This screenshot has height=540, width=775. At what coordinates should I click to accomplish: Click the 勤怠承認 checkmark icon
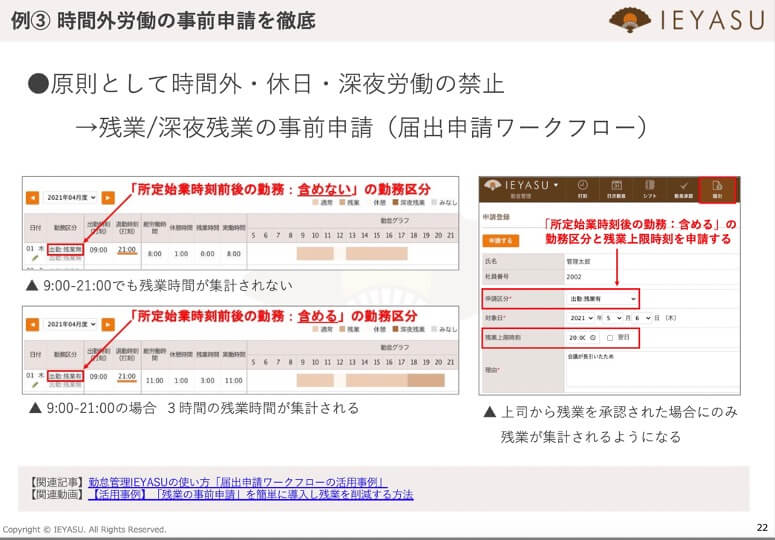click(683, 188)
